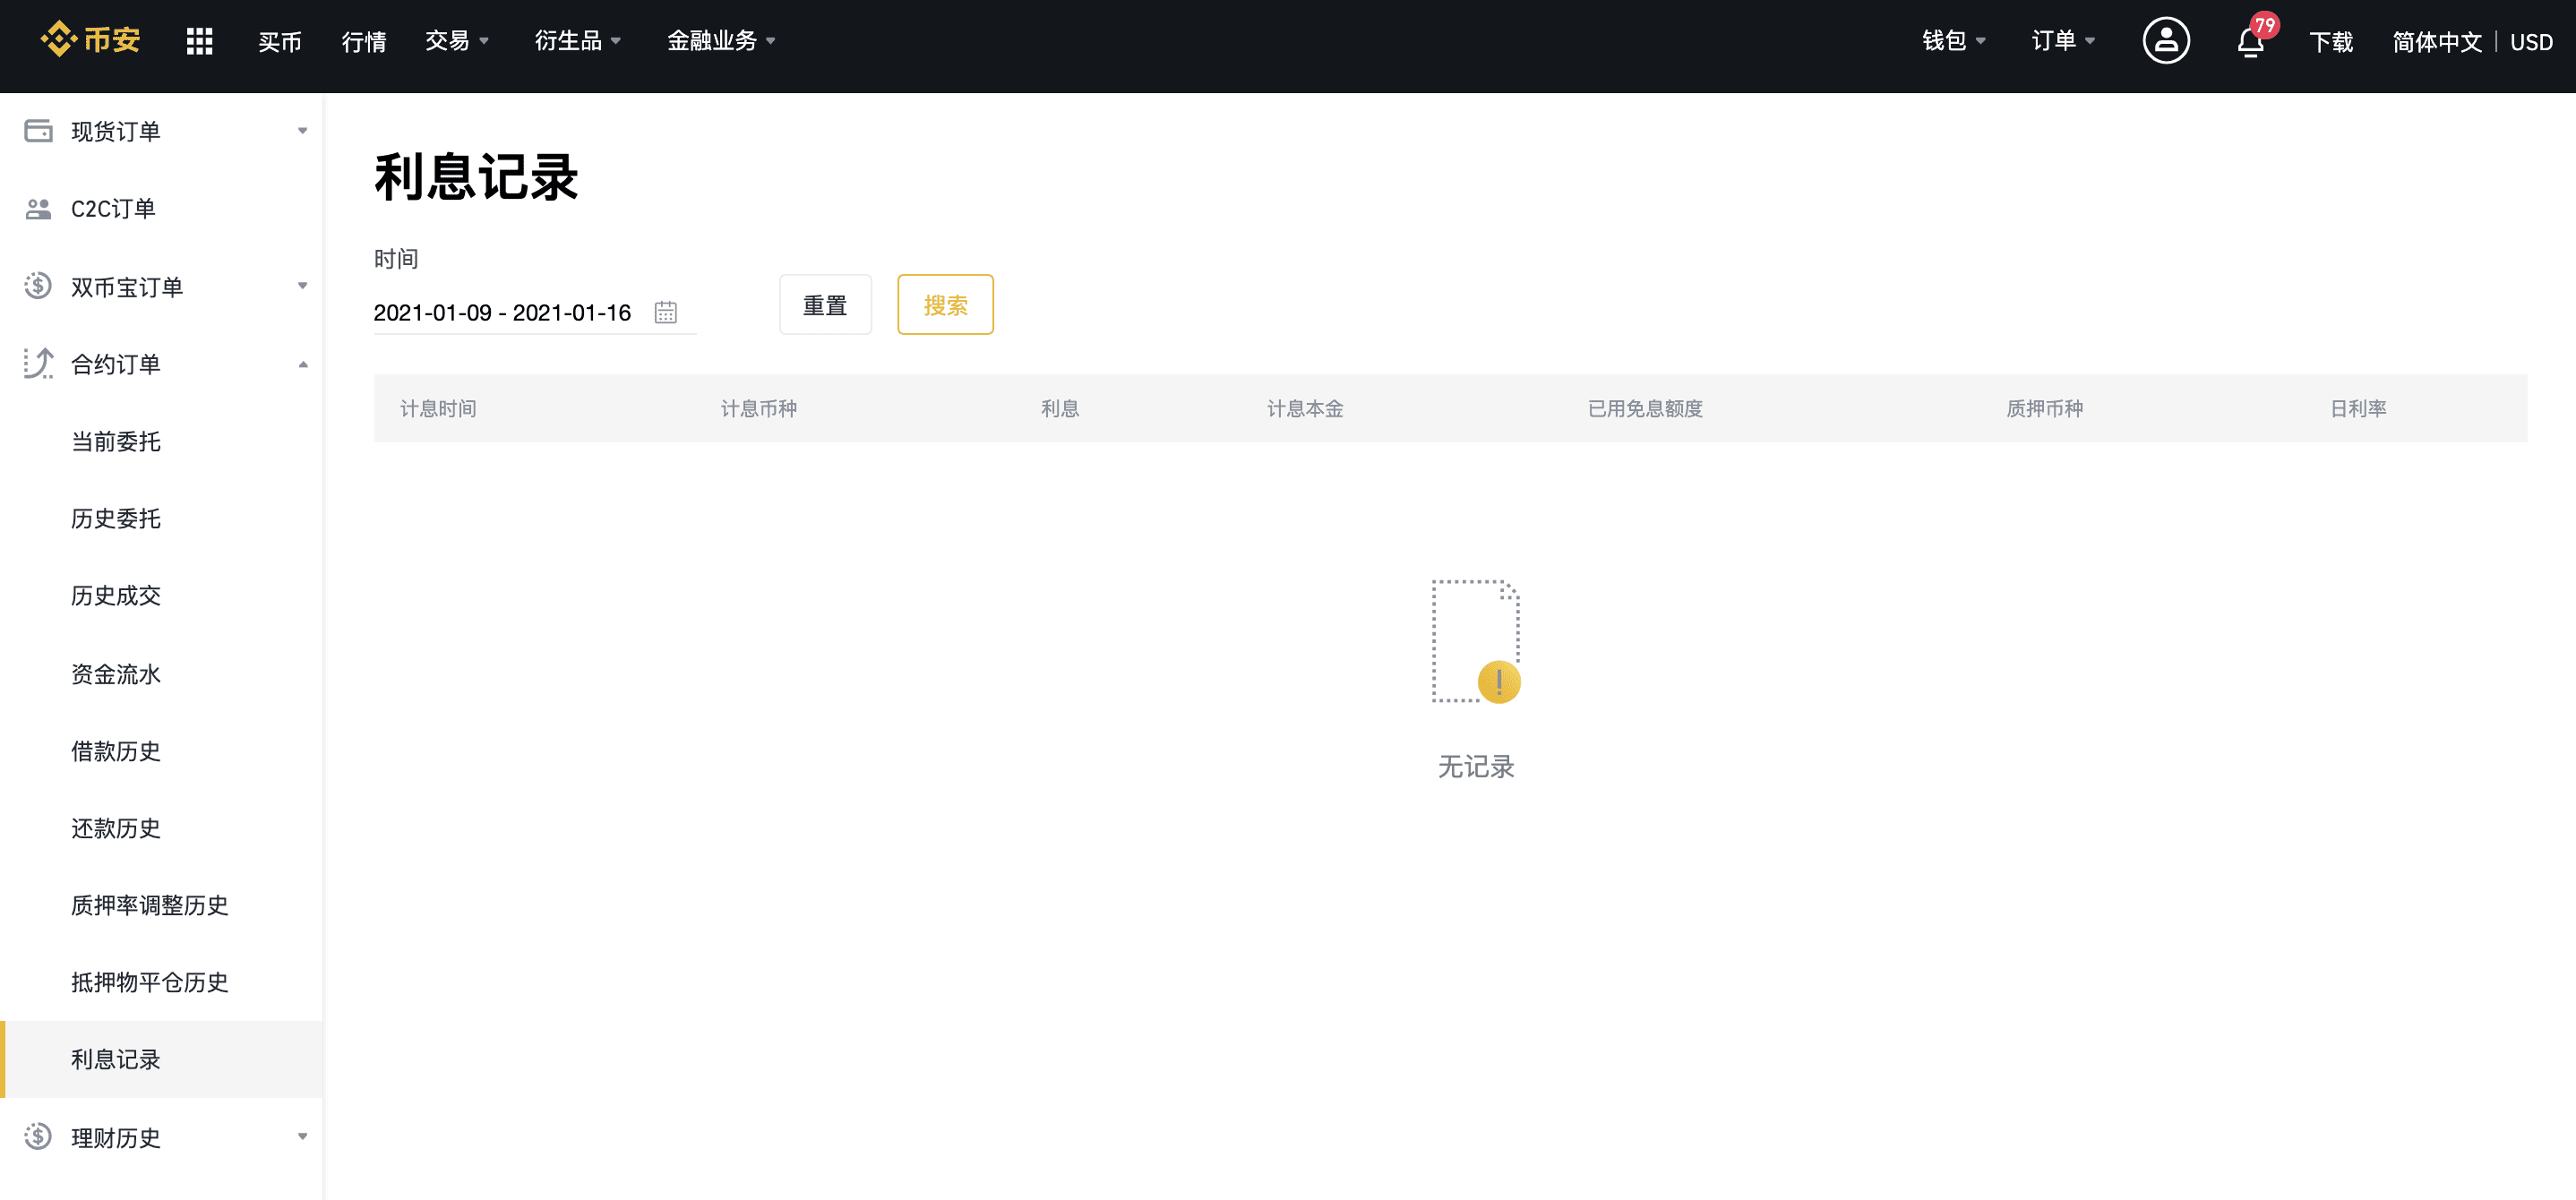The width and height of the screenshot is (2576, 1200).
Task: Change language via 简体中文
Action: [x=2437, y=41]
